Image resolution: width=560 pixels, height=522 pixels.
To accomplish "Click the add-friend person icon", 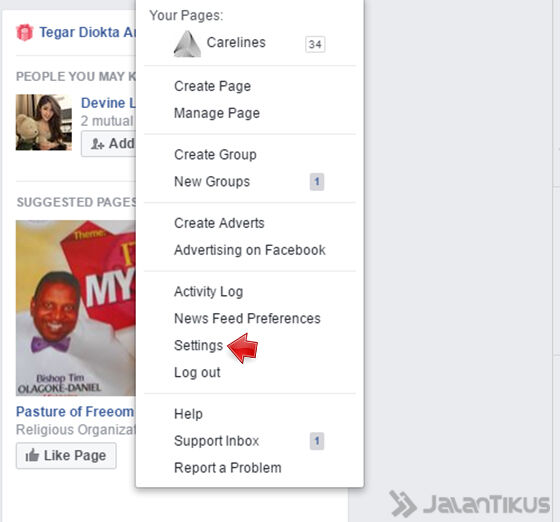I will 97,144.
